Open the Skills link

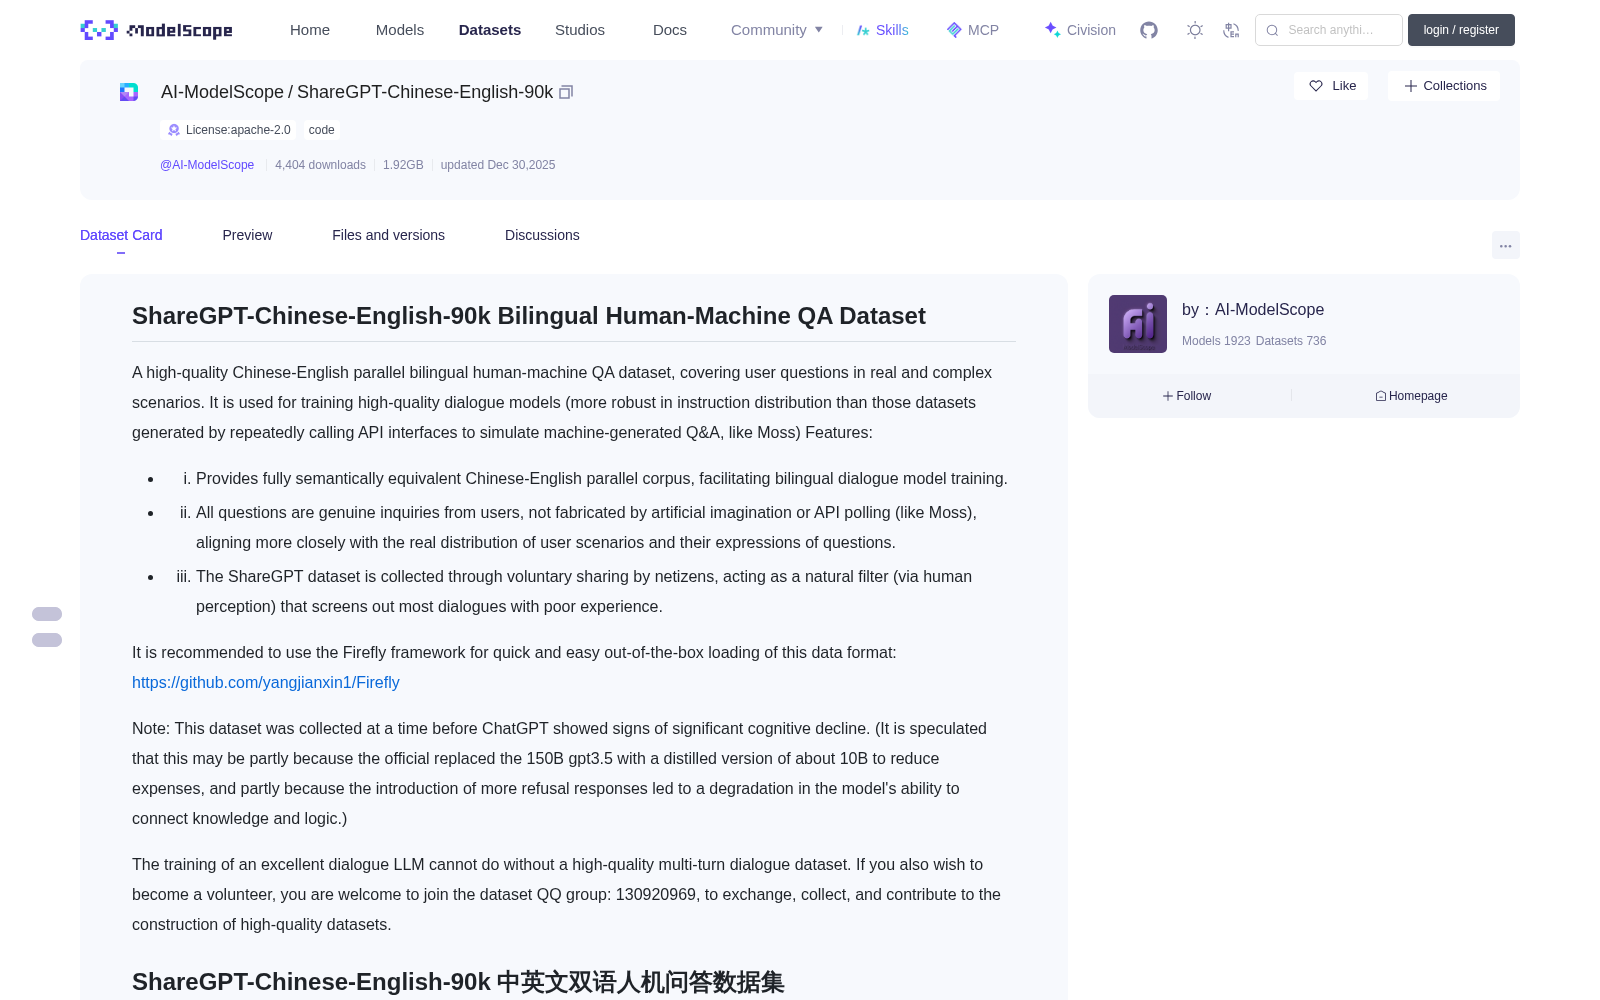tap(883, 30)
